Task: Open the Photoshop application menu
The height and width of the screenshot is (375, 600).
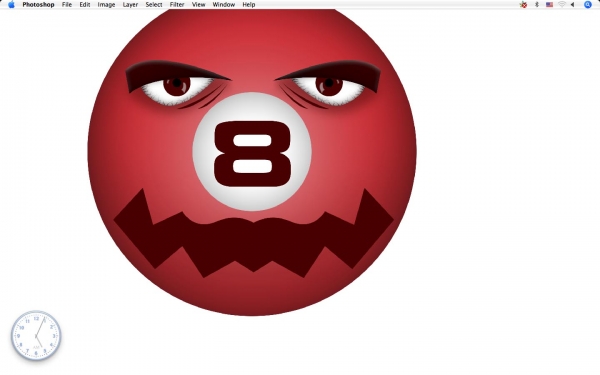Action: pyautogui.click(x=38, y=5)
